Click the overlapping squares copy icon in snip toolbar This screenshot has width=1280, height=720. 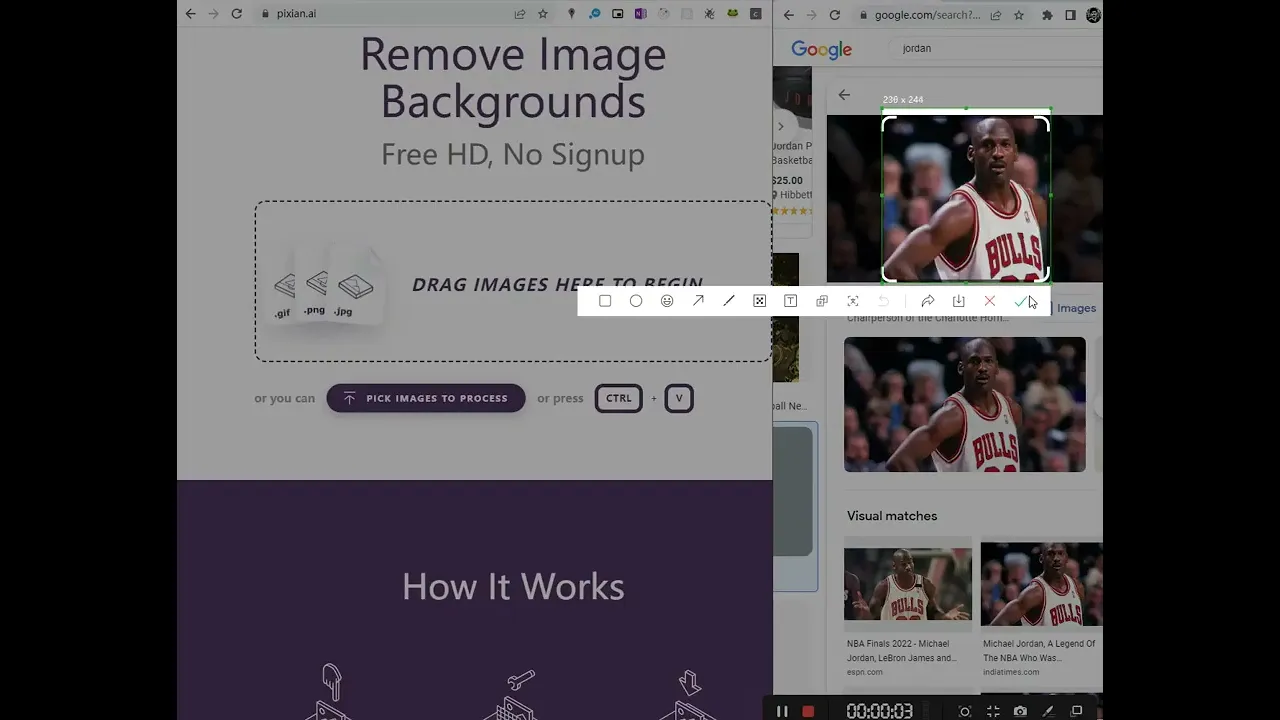pos(822,301)
